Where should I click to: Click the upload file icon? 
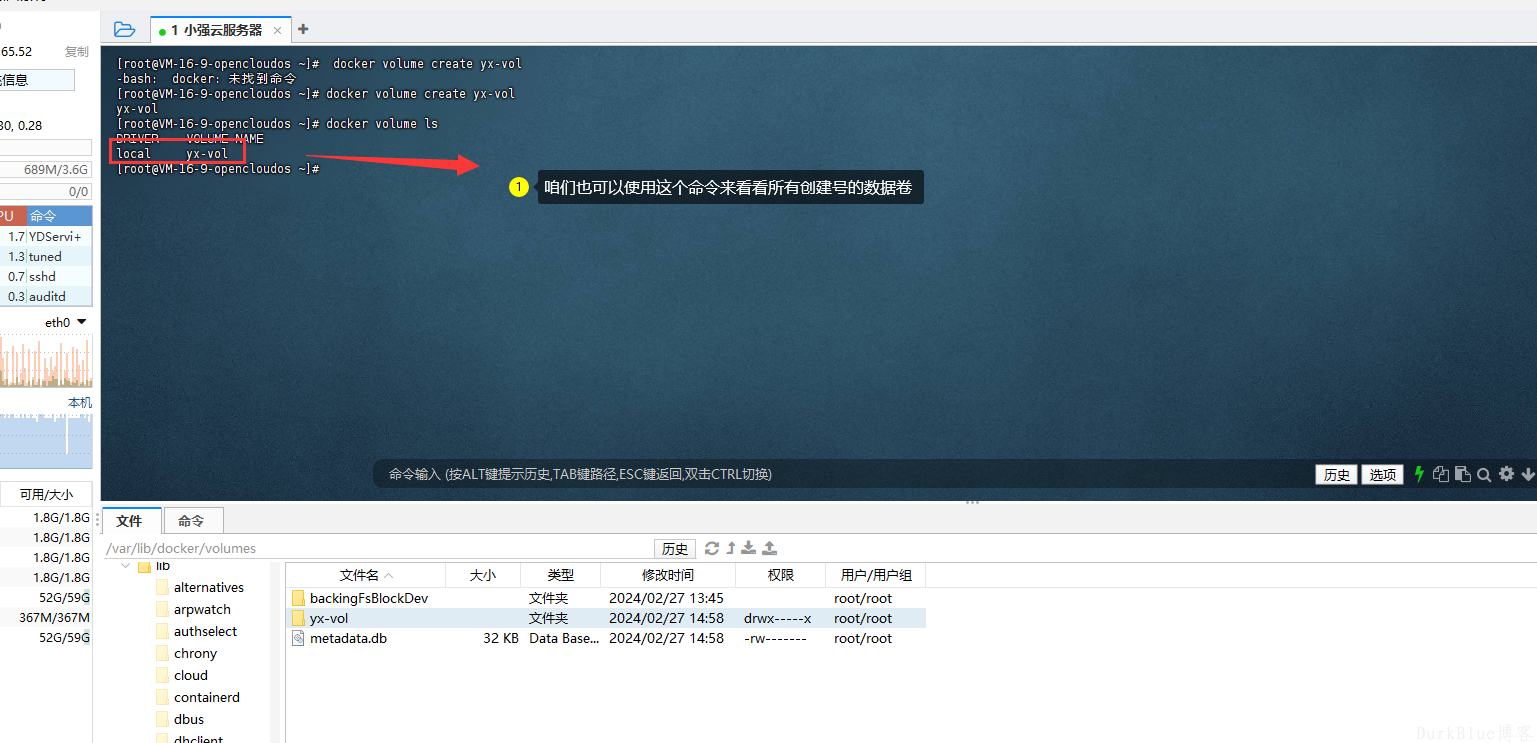coord(770,548)
